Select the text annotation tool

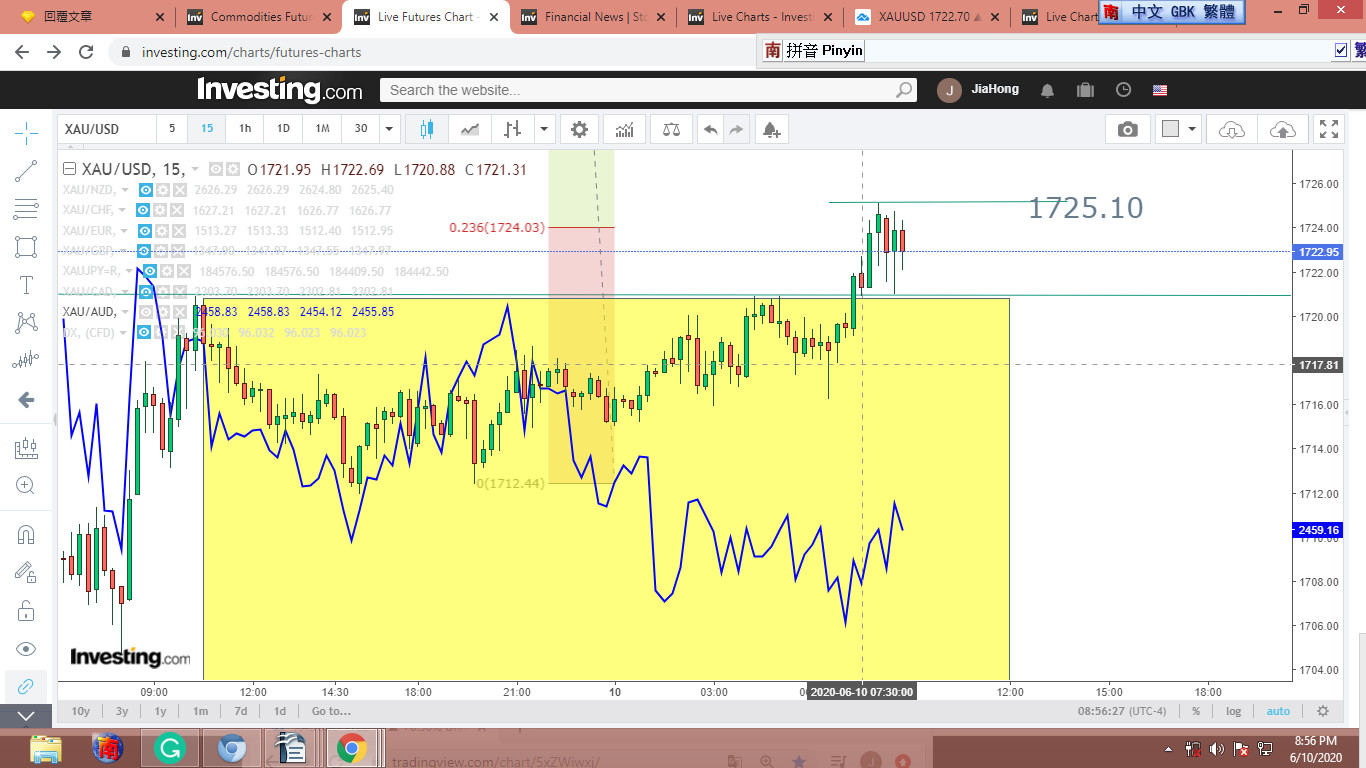pos(26,285)
